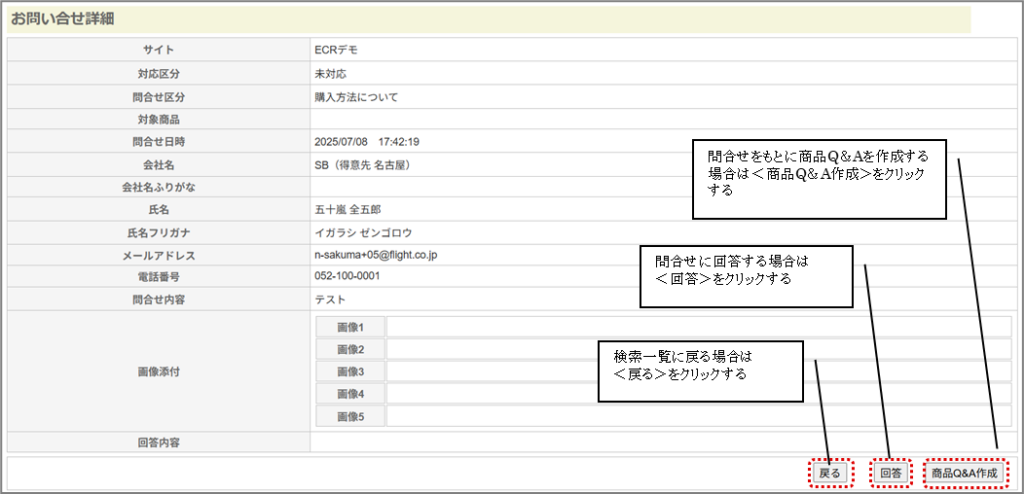Screen dimensions: 1024x494
Task: Click the 購入方法について inquiry type value
Action: tap(356, 97)
